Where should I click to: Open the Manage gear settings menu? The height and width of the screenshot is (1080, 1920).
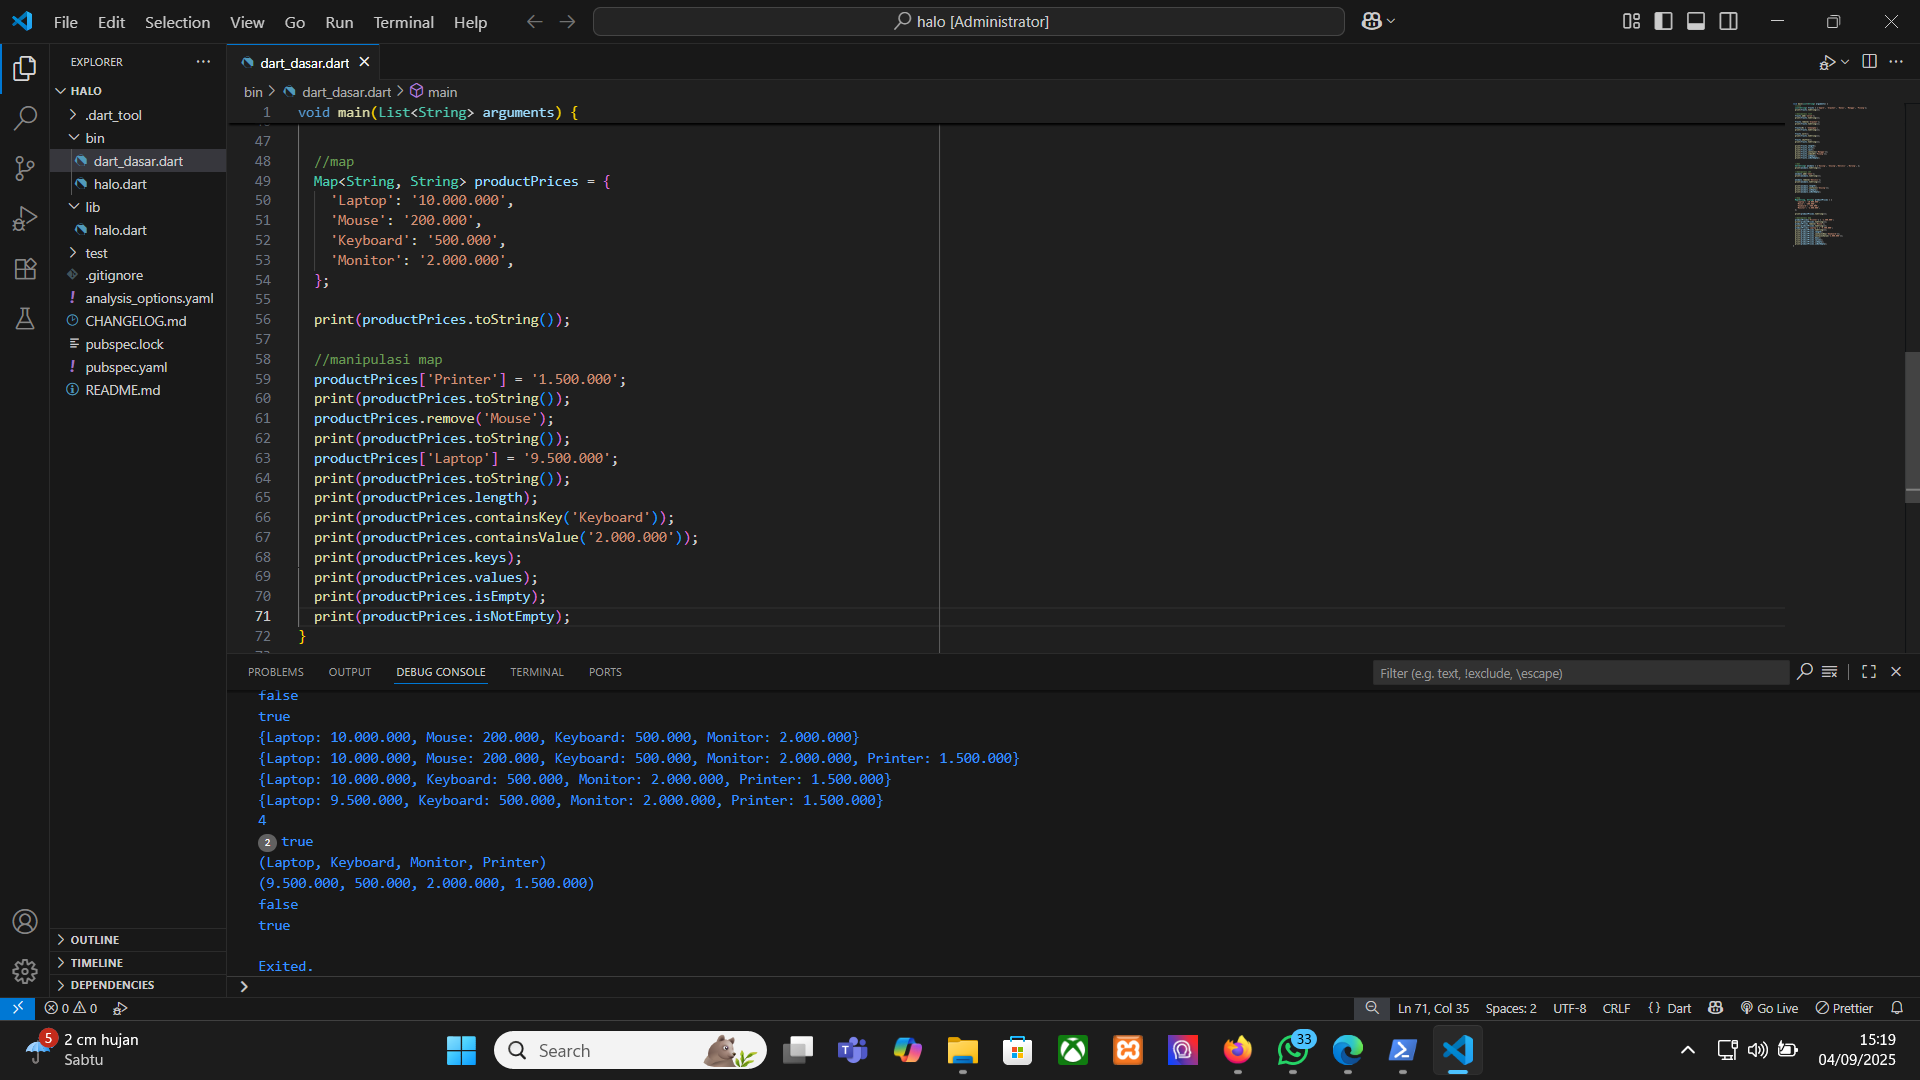(x=25, y=971)
